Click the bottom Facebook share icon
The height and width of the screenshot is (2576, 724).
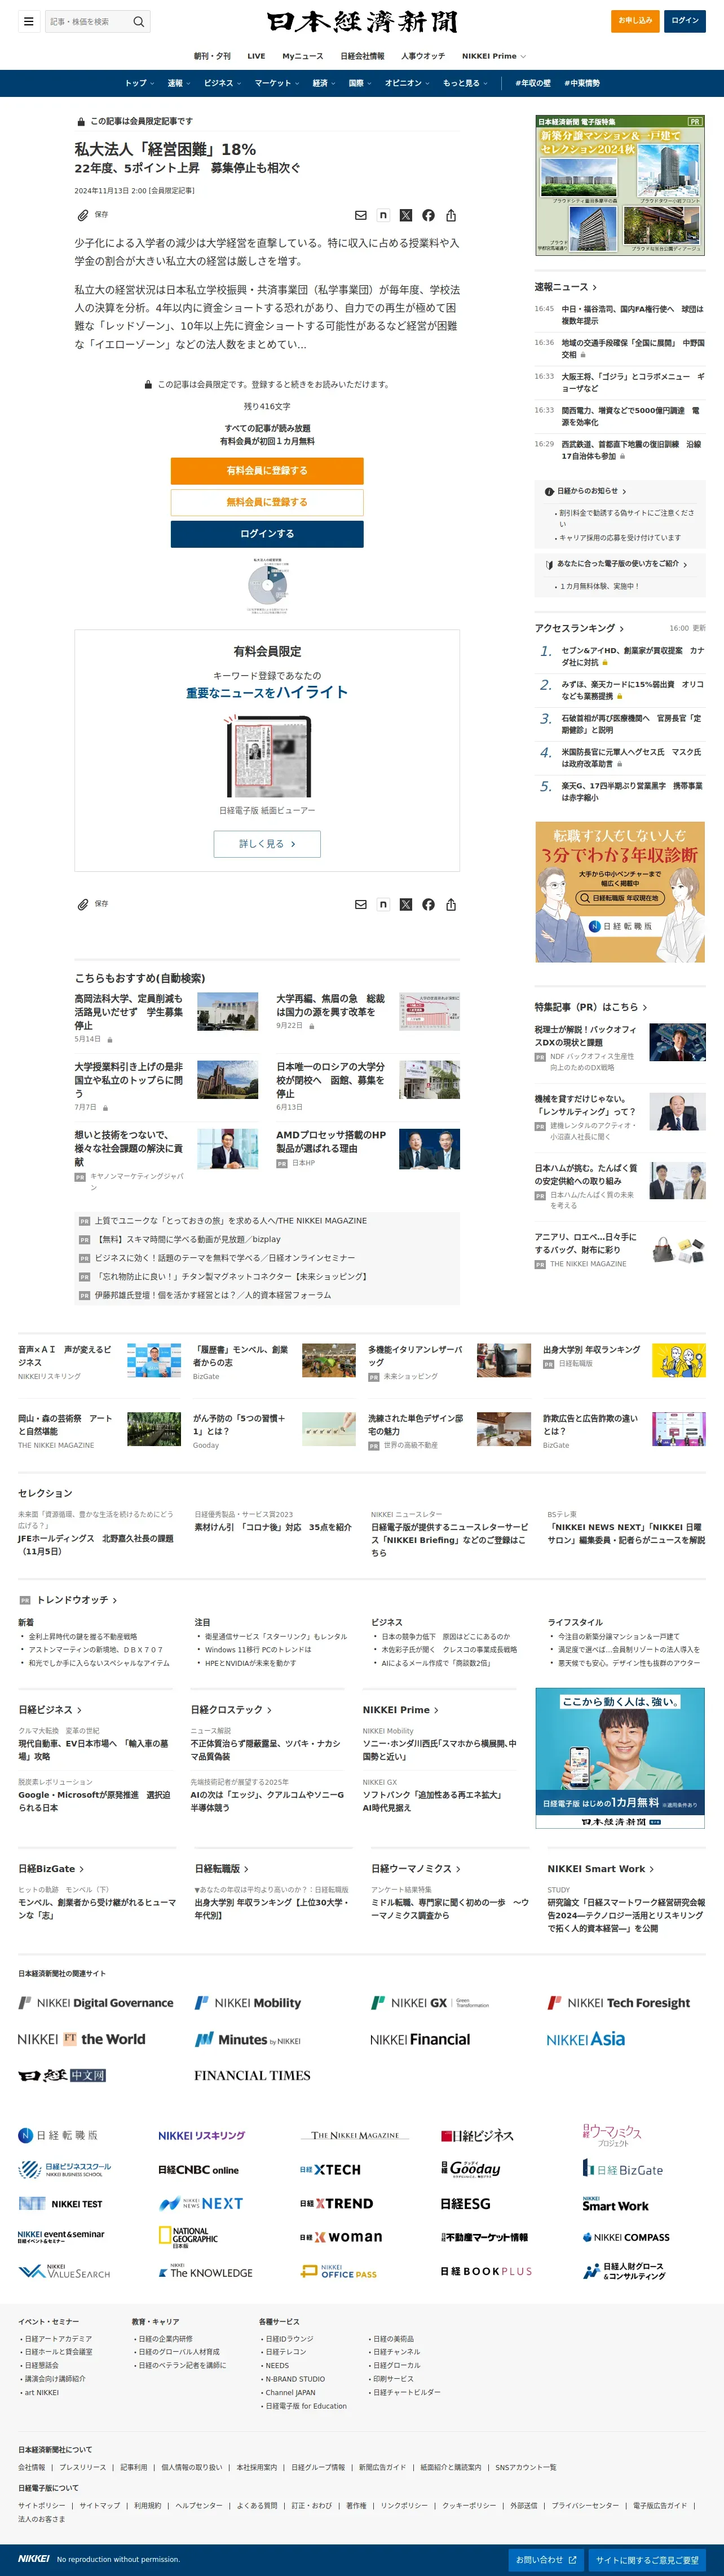point(428,904)
